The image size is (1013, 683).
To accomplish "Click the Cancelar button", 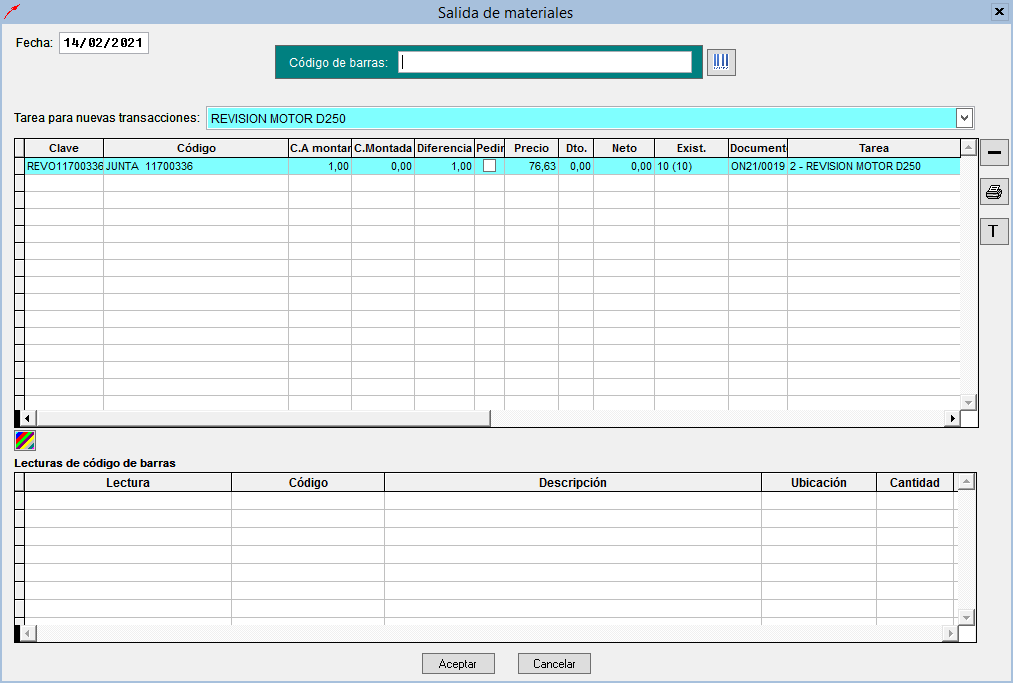I will click(554, 664).
